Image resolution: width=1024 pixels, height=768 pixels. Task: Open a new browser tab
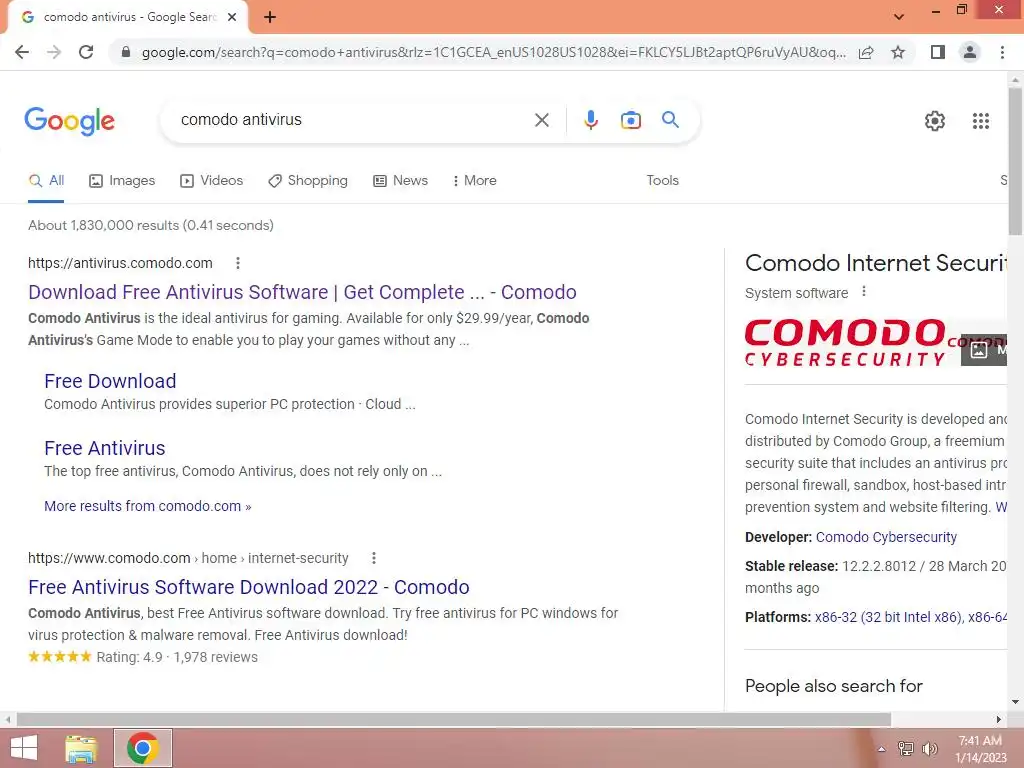270,17
